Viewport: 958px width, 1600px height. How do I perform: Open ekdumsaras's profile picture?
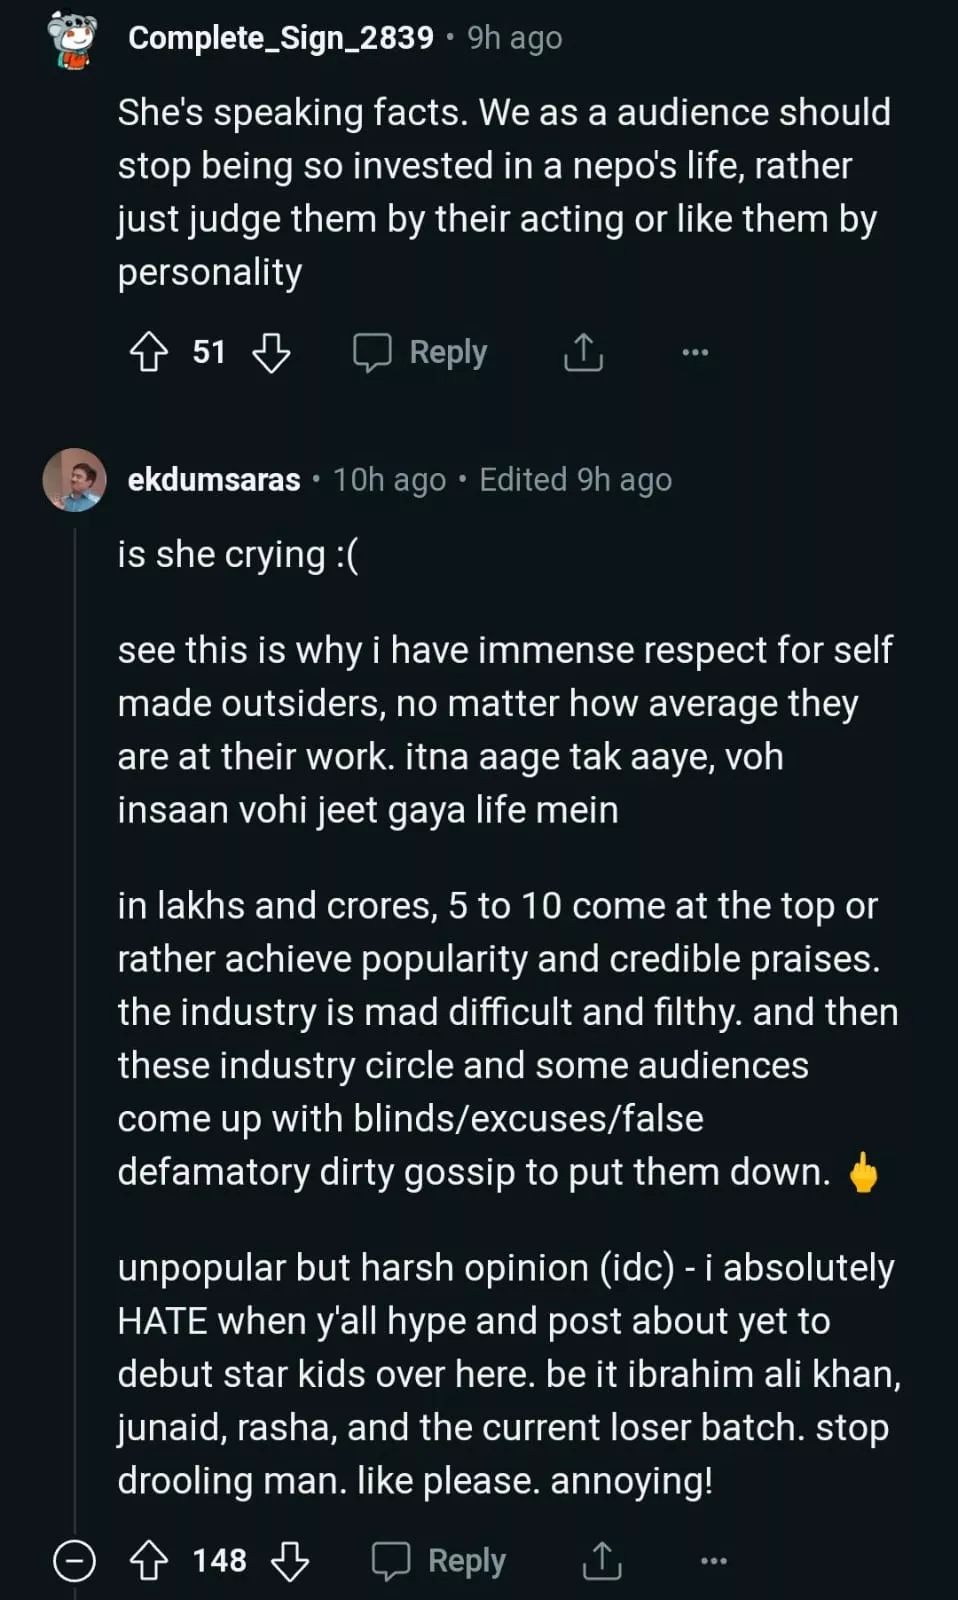click(x=74, y=480)
